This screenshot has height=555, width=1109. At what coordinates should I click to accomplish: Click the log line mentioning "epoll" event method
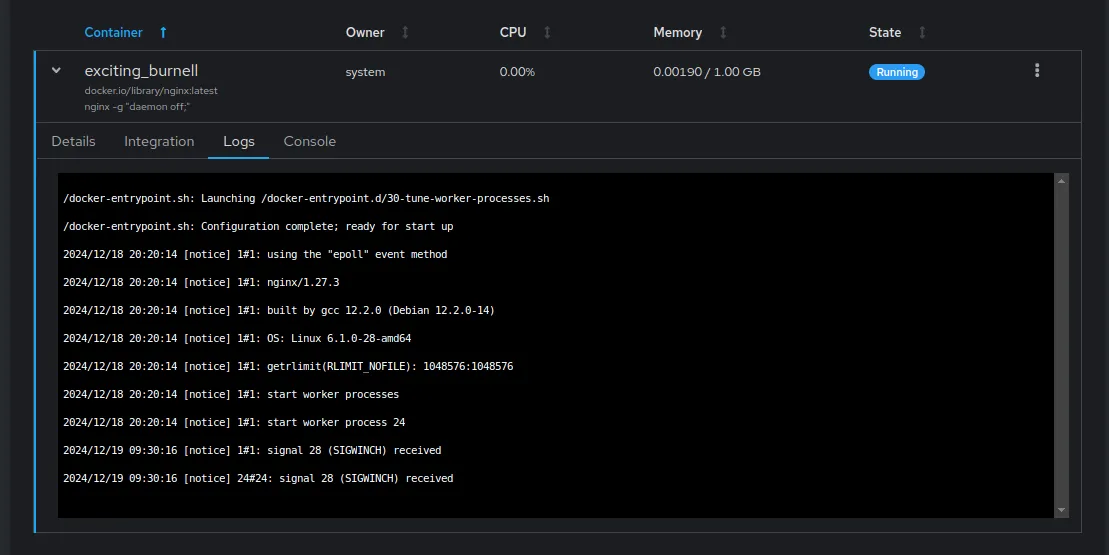click(x=255, y=255)
